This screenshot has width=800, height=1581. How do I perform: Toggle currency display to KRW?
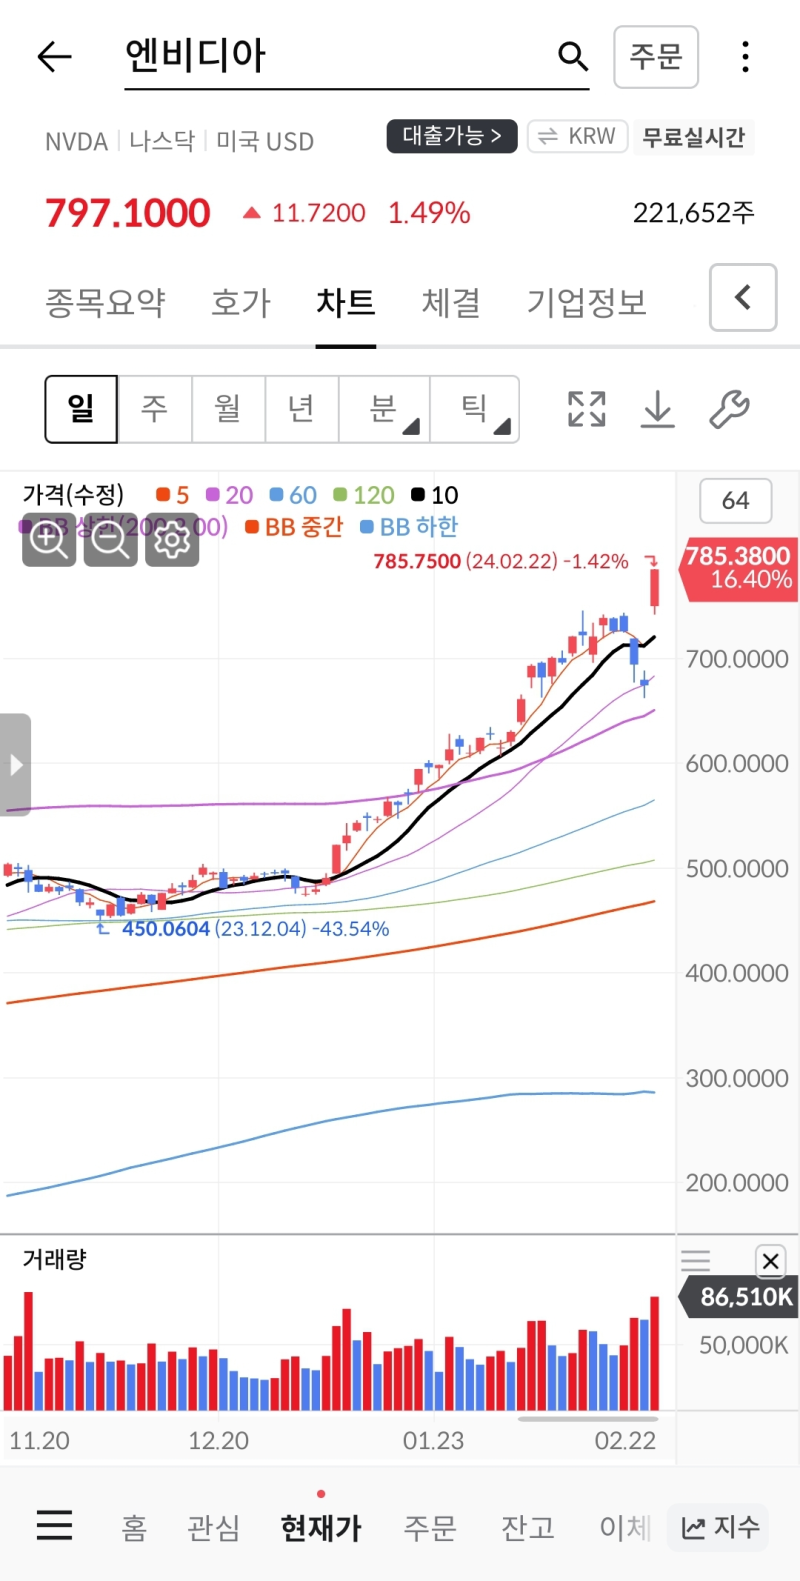(577, 136)
